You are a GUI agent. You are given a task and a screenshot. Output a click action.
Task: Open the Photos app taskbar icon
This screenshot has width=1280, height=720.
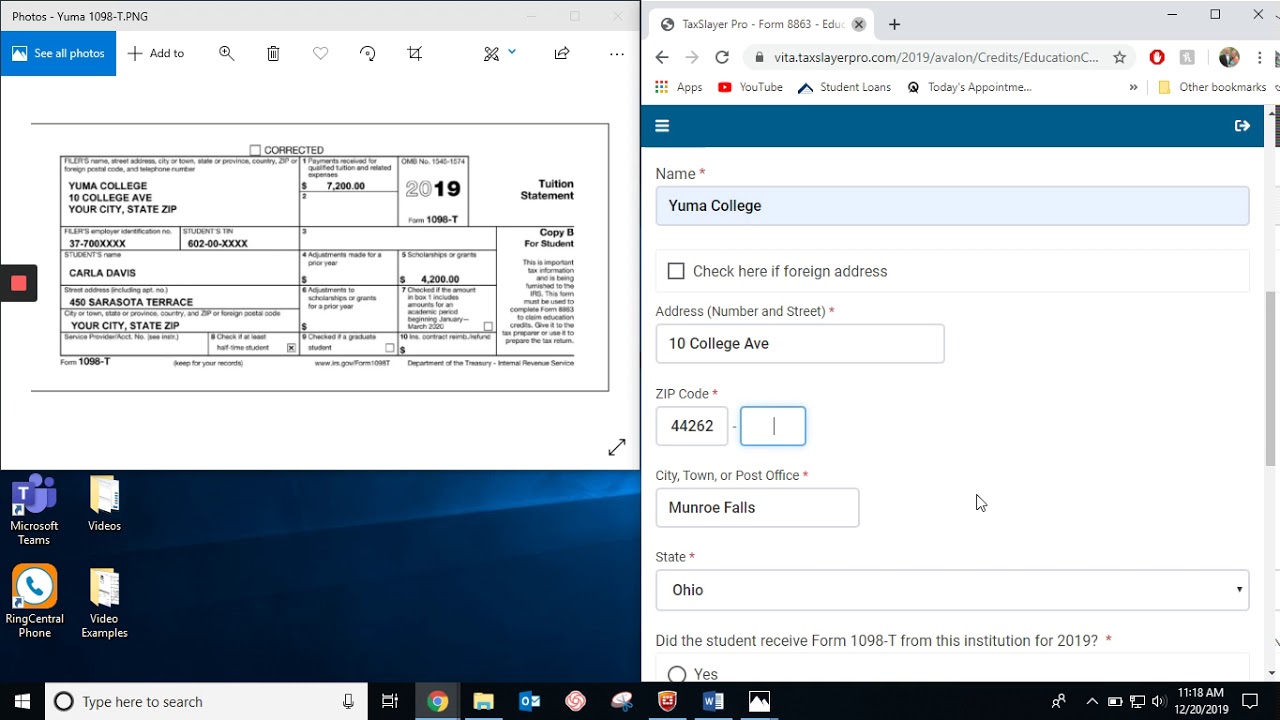[759, 701]
